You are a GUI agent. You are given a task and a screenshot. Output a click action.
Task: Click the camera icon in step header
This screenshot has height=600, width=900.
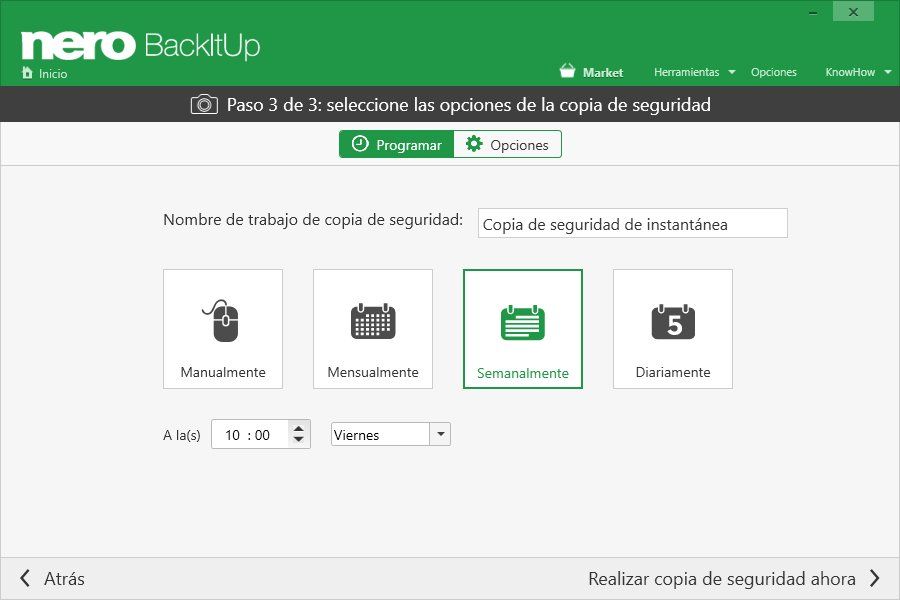tap(204, 104)
